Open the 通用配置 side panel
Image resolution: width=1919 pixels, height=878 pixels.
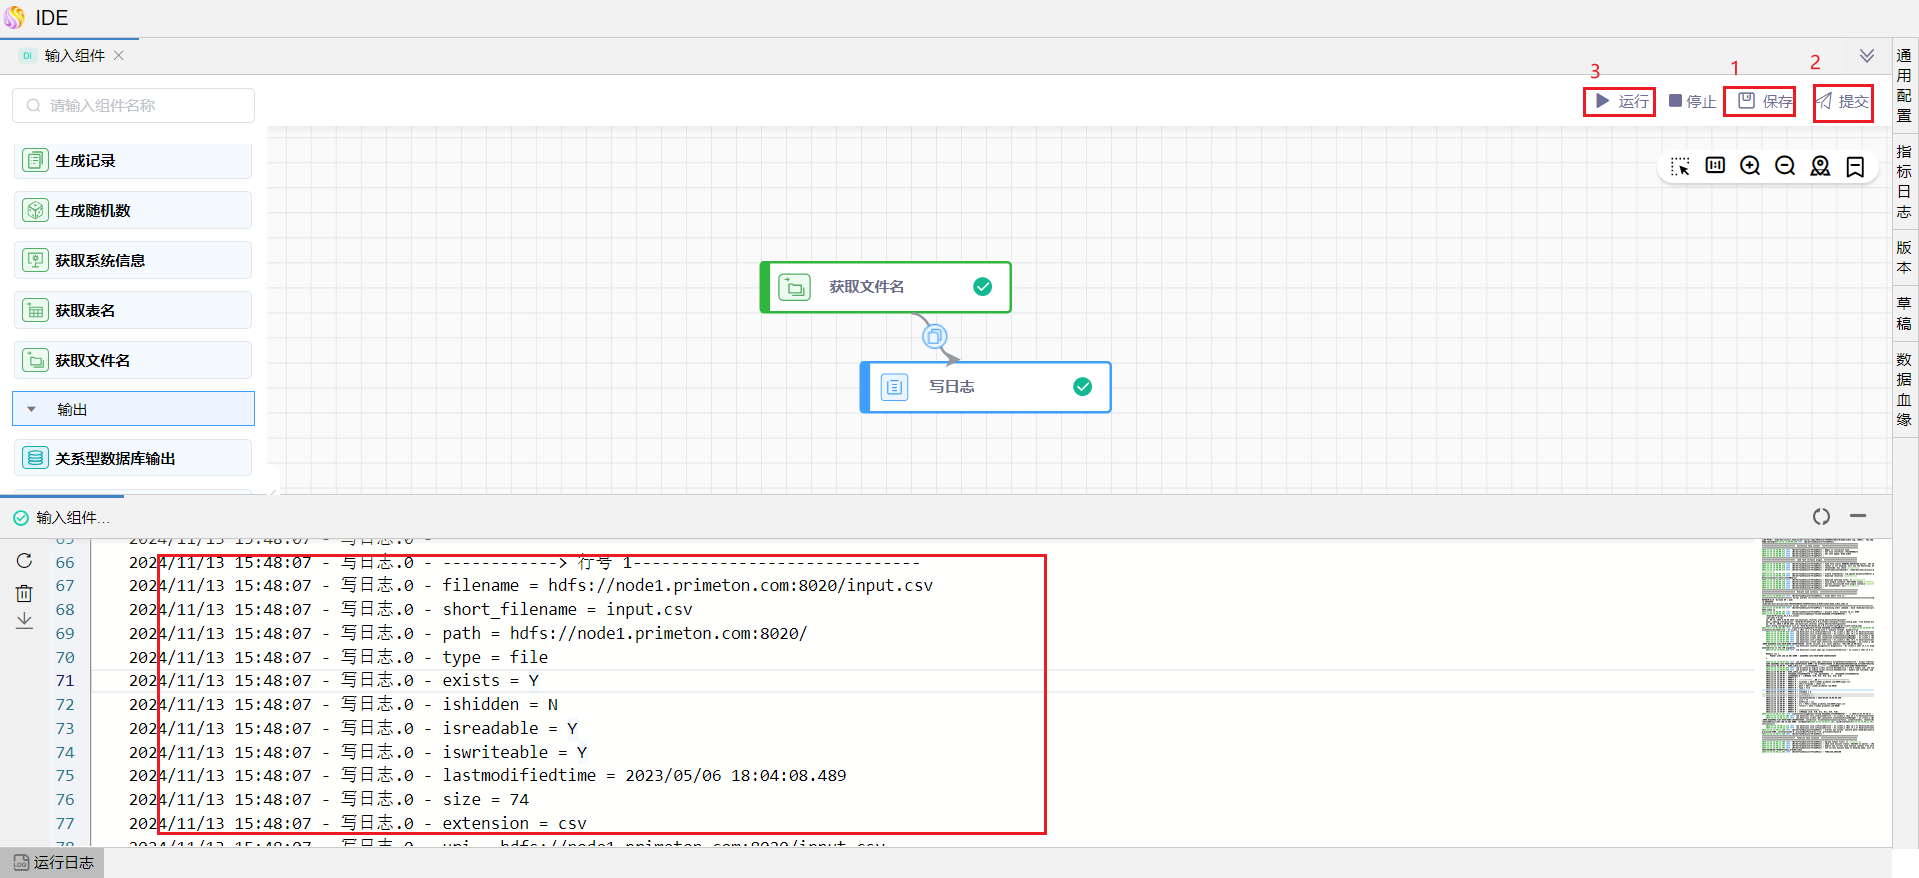click(1904, 85)
